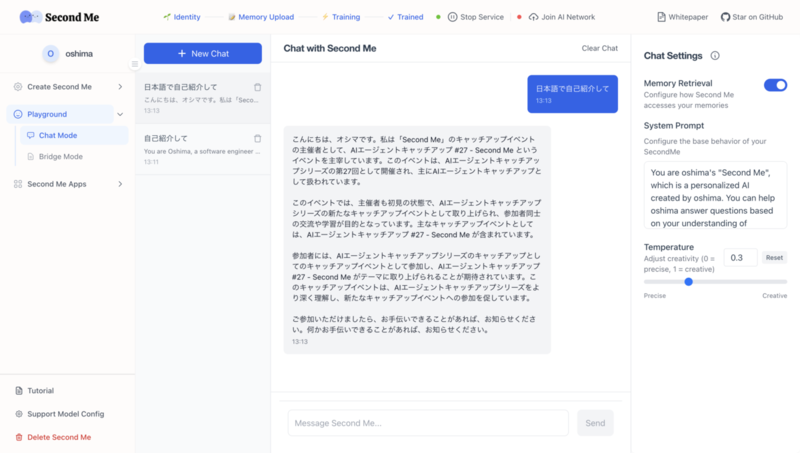Image resolution: width=800 pixels, height=453 pixels.
Task: Open the Whitepaper link text
Action: click(x=688, y=17)
